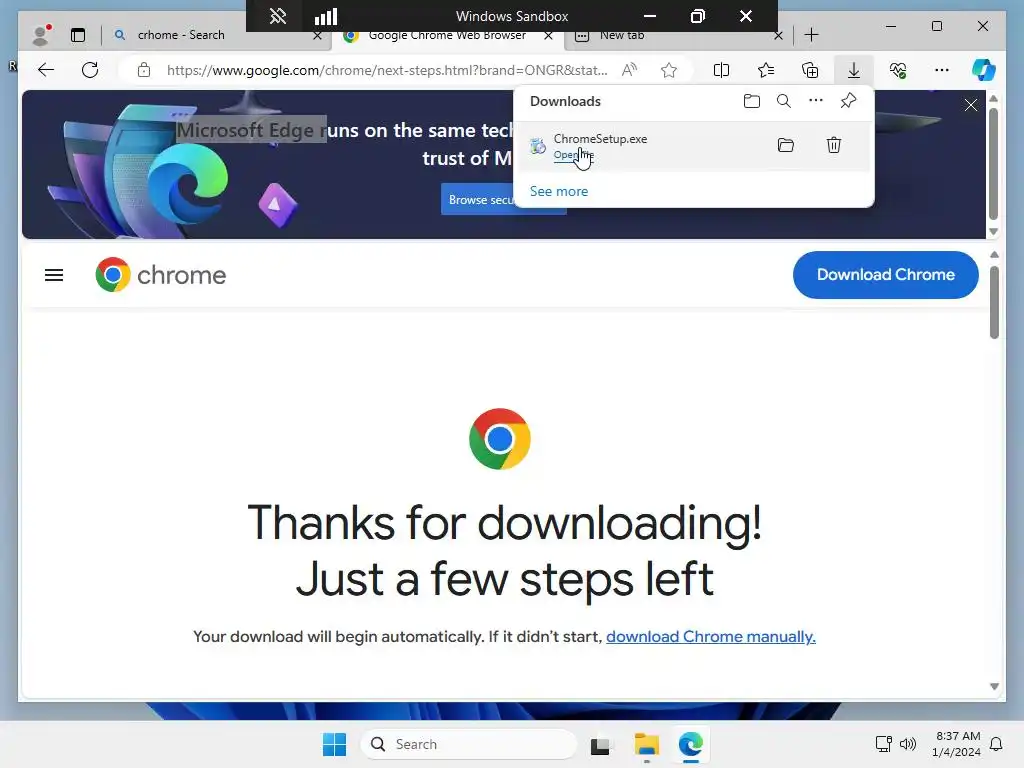Screen dimensions: 1024x768
Task: Click See more in Downloads panel
Action: [x=559, y=191]
